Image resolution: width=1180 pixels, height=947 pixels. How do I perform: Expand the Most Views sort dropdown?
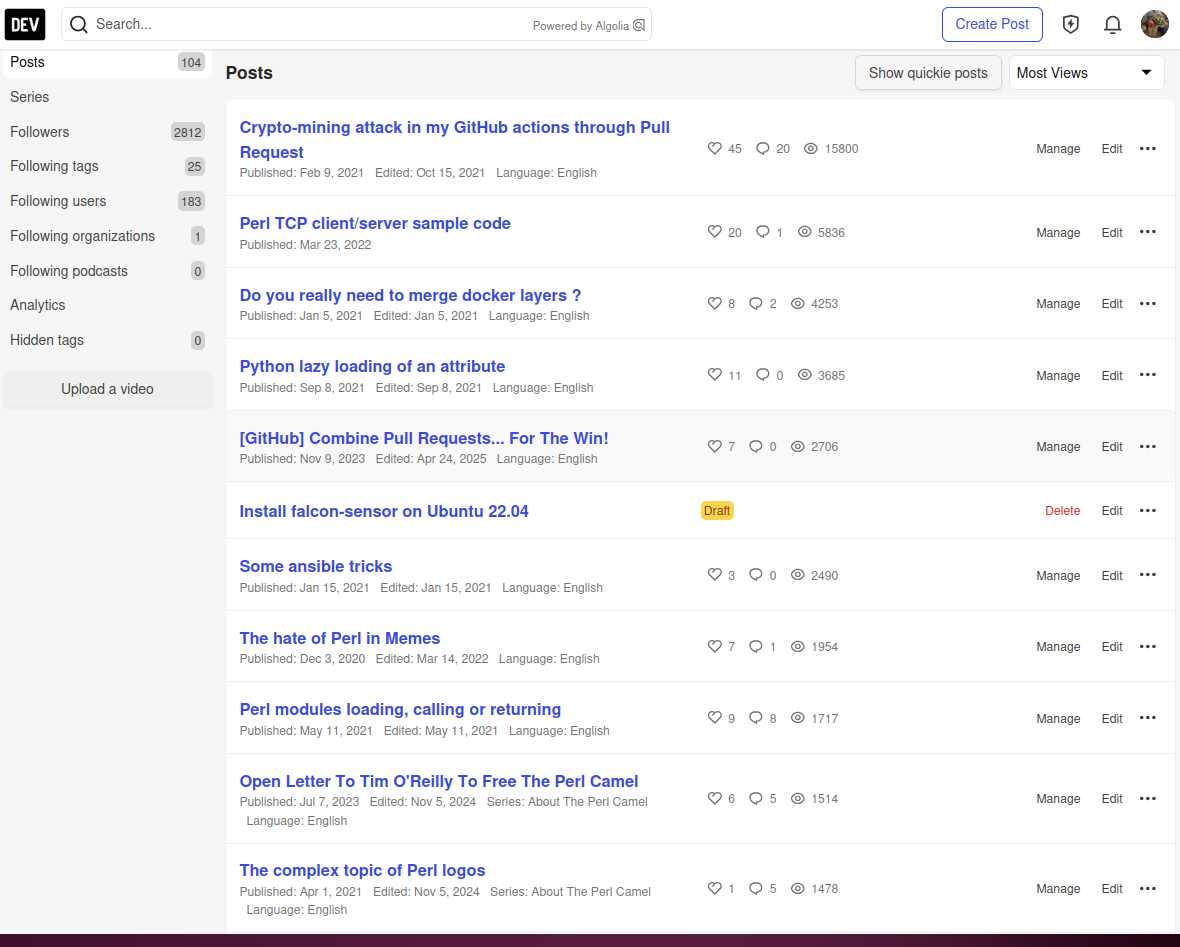click(x=1086, y=73)
